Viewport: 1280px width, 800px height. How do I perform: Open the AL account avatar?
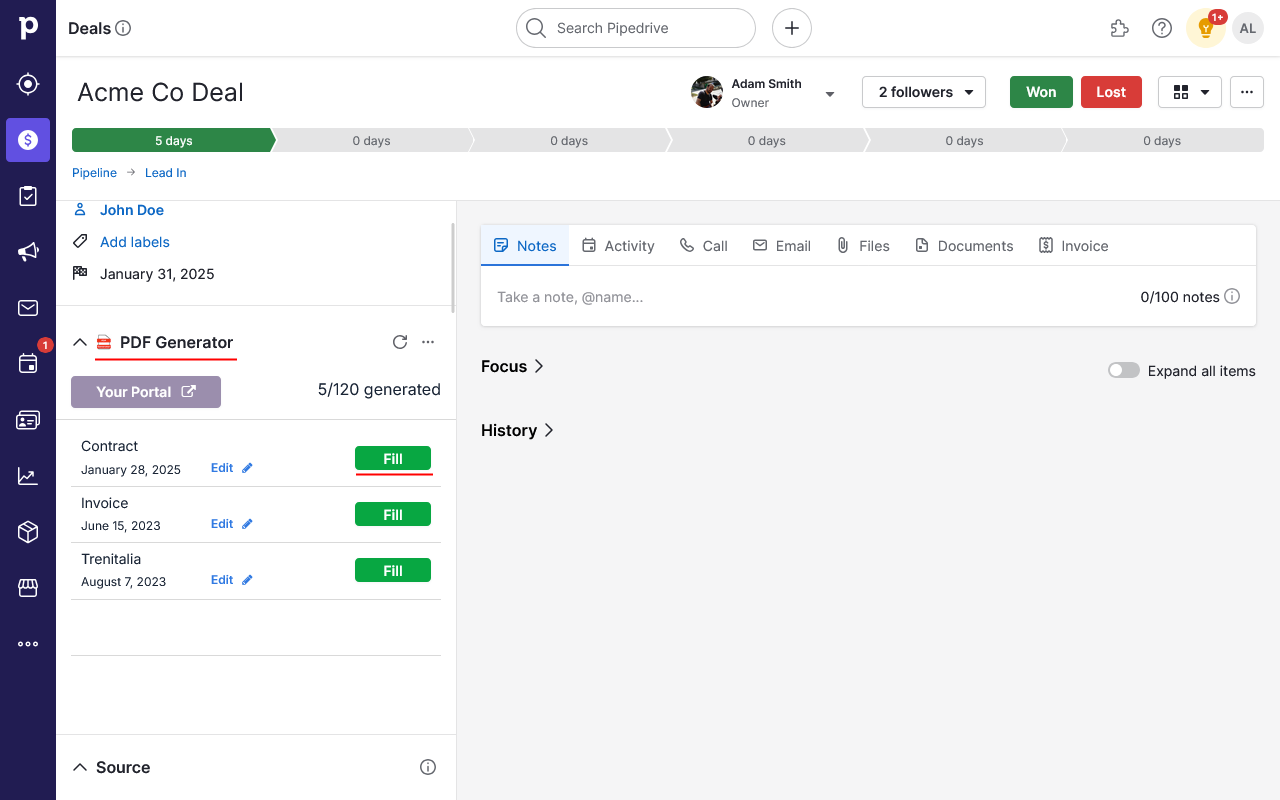coord(1248,28)
